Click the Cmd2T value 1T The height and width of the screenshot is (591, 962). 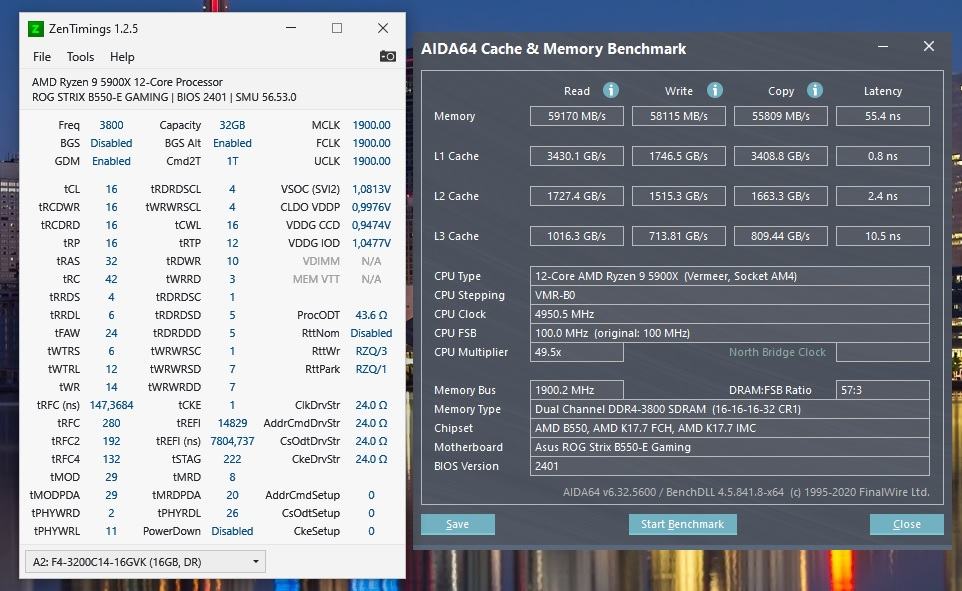pos(232,161)
